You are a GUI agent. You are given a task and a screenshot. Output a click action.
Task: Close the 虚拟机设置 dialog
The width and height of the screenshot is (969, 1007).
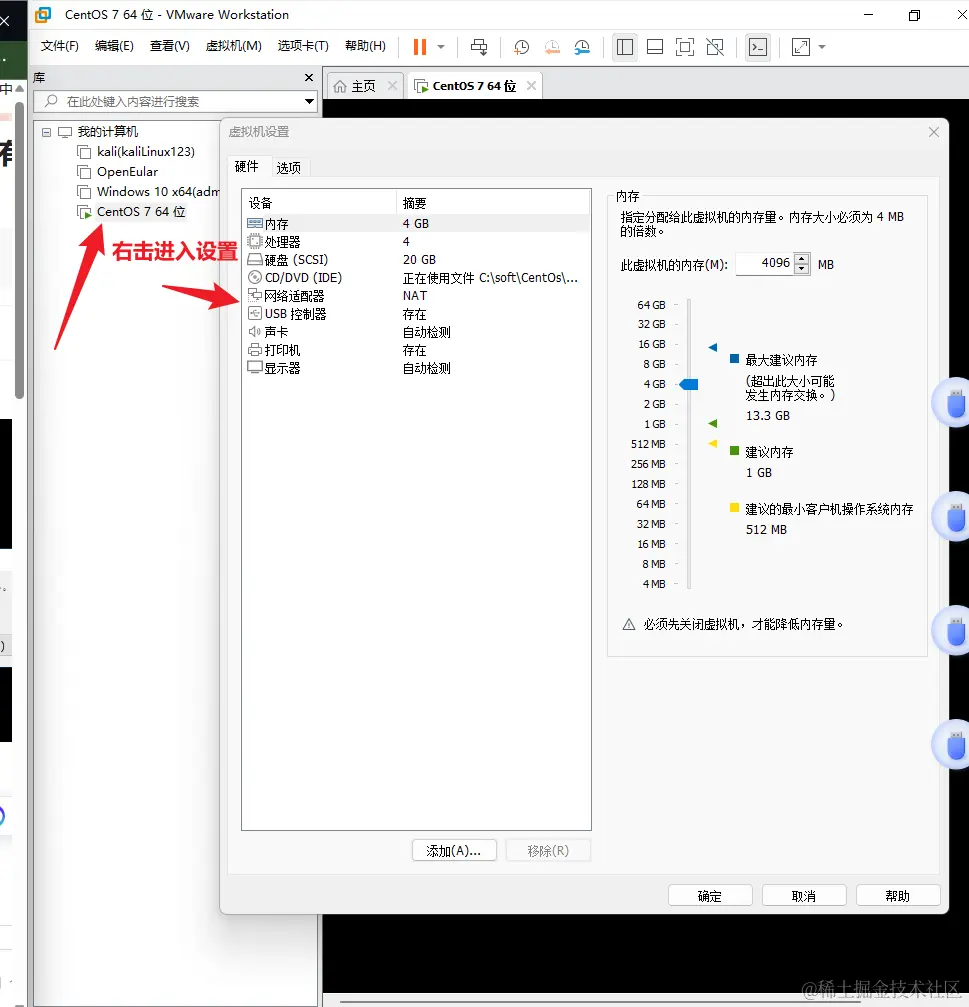coord(934,132)
